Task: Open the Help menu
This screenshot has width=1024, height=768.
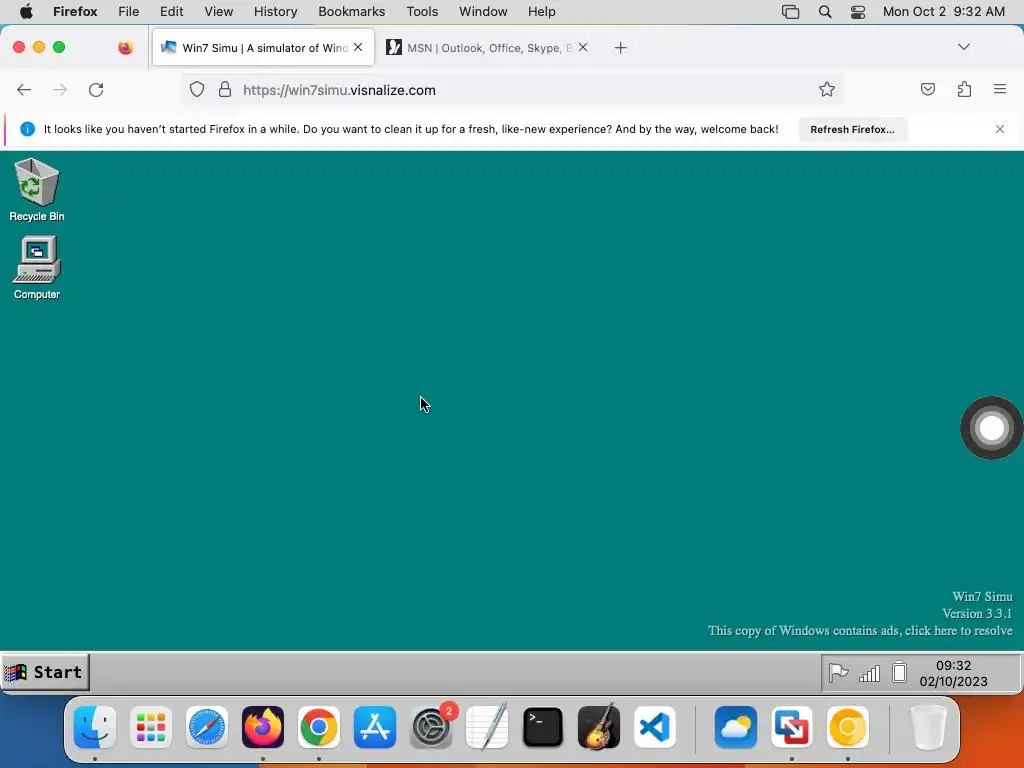Action: [541, 12]
